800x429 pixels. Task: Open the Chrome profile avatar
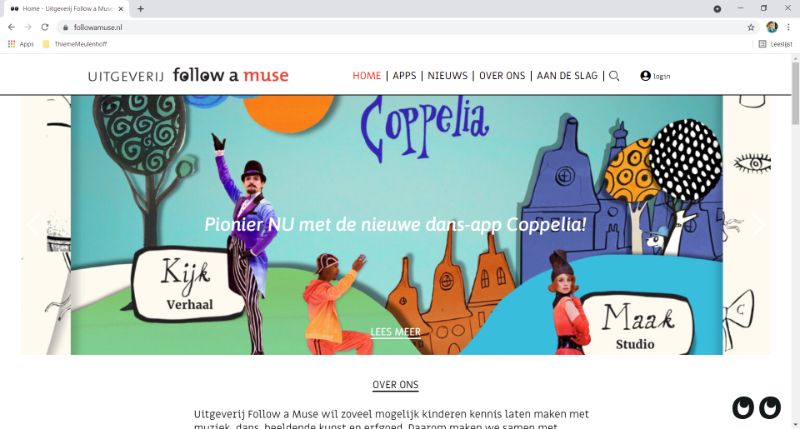click(x=772, y=27)
